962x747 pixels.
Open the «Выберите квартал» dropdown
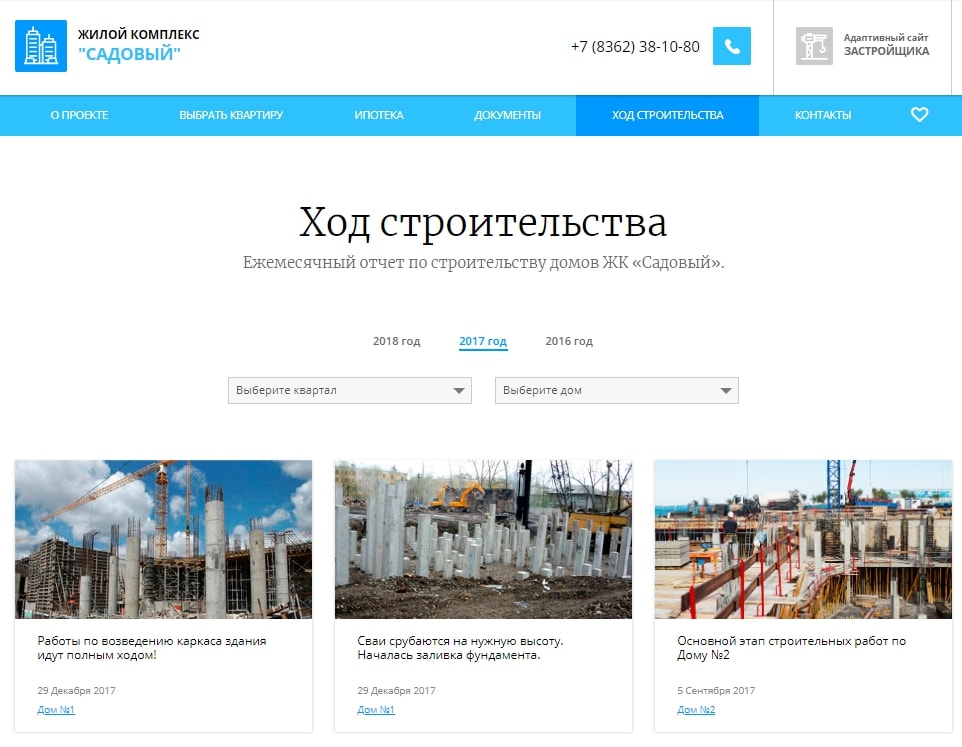[x=350, y=390]
